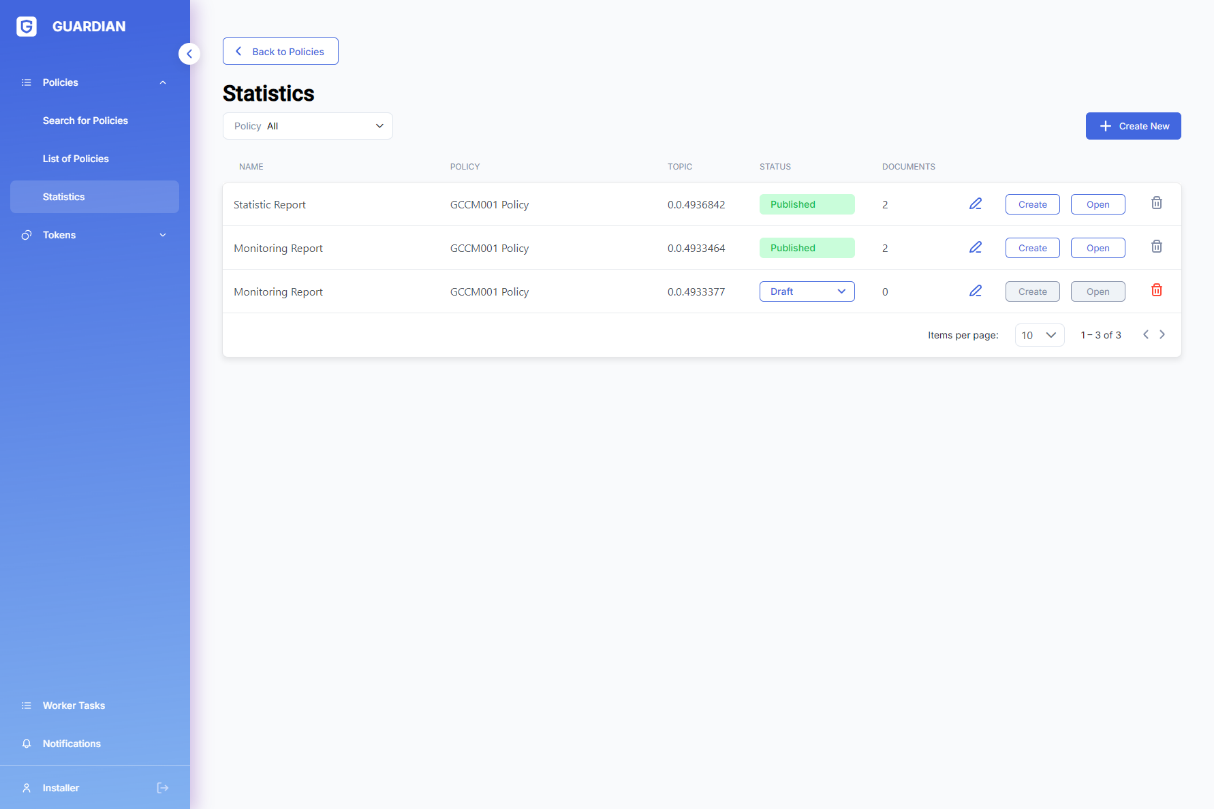Delete the Statistic Report row via trash icon
Viewport: 1214px width, 809px height.
1156,203
